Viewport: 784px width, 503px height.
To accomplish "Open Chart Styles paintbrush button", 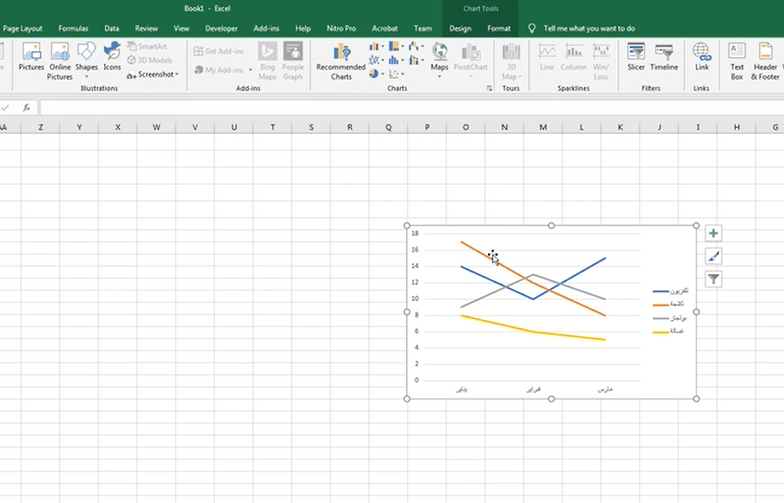I will [x=713, y=256].
